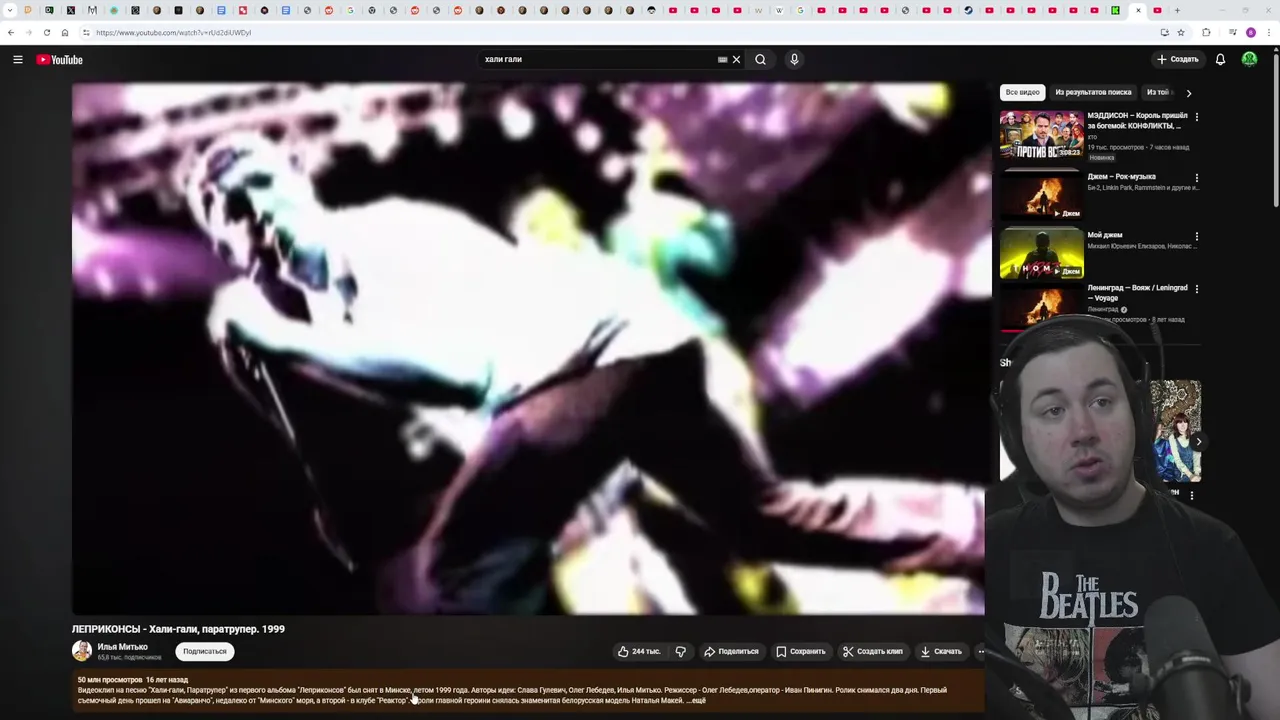Click the main video player area
Viewport: 1280px width, 720px height.
528,348
